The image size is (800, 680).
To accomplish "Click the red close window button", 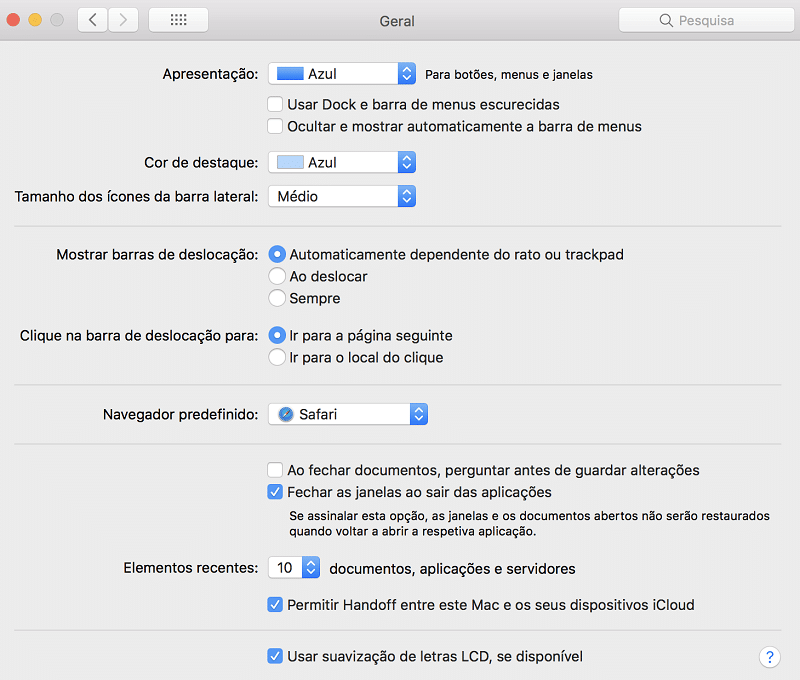I will tap(13, 20).
